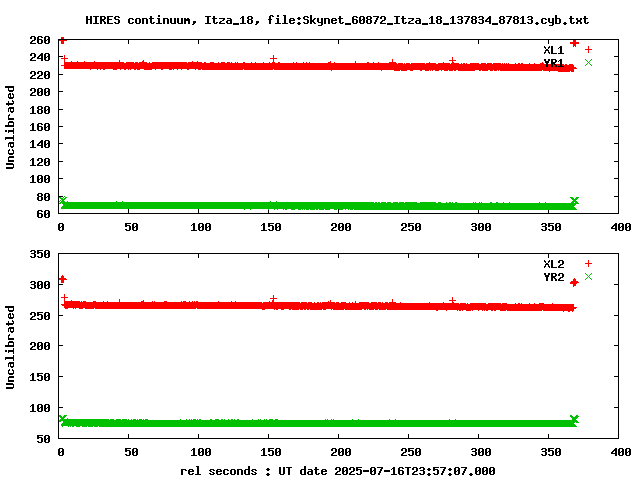Click the XL2 starting spike above 300
This screenshot has width=640, height=480.
point(62,279)
